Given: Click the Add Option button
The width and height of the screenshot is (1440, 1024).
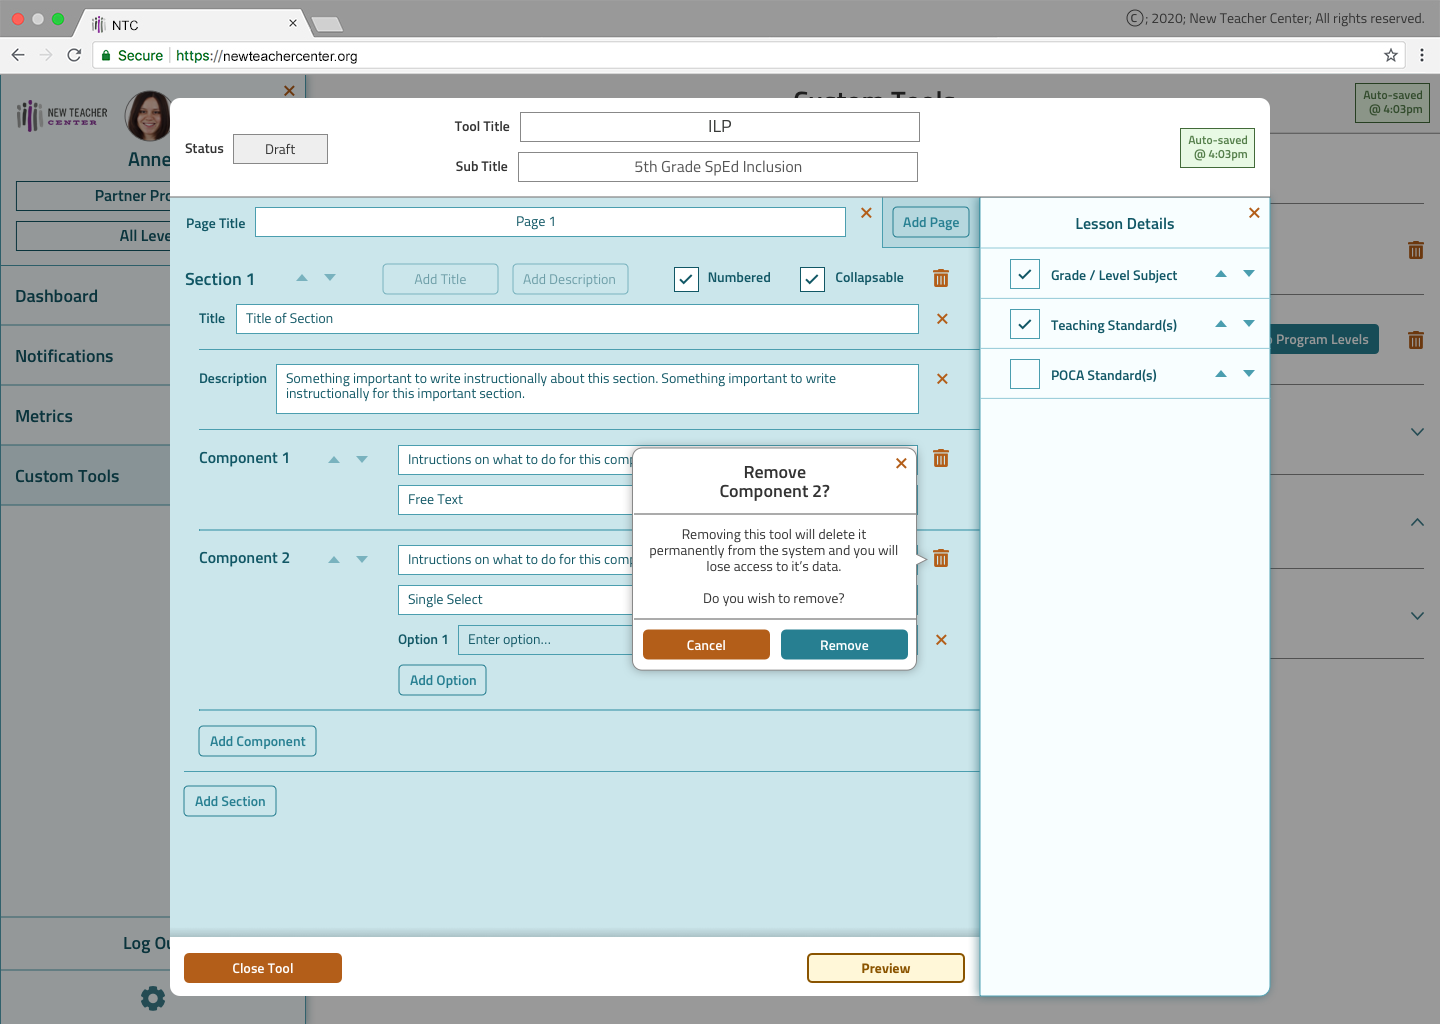Looking at the screenshot, I should click(443, 680).
